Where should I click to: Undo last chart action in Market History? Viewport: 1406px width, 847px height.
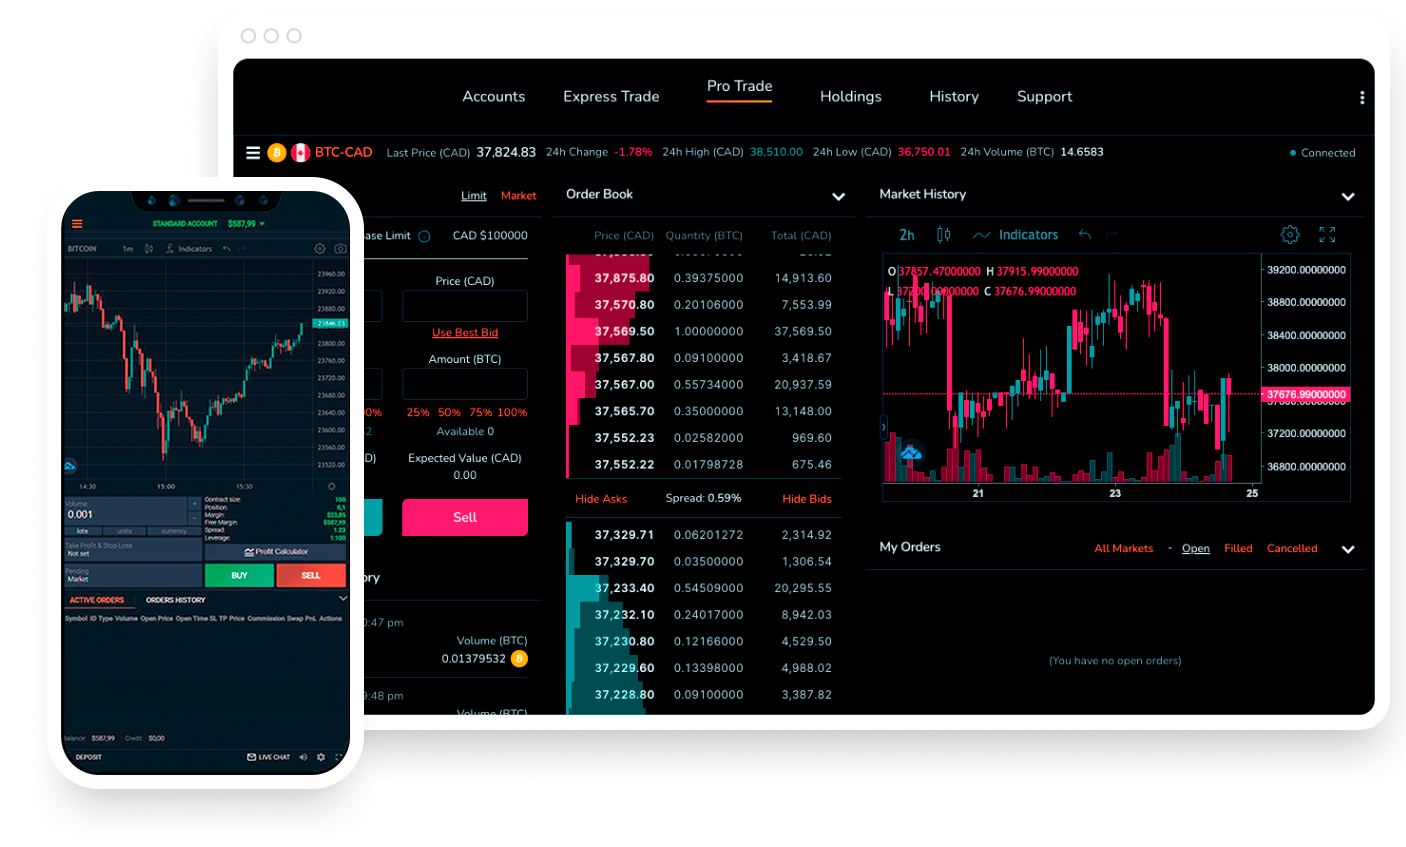tap(1085, 235)
